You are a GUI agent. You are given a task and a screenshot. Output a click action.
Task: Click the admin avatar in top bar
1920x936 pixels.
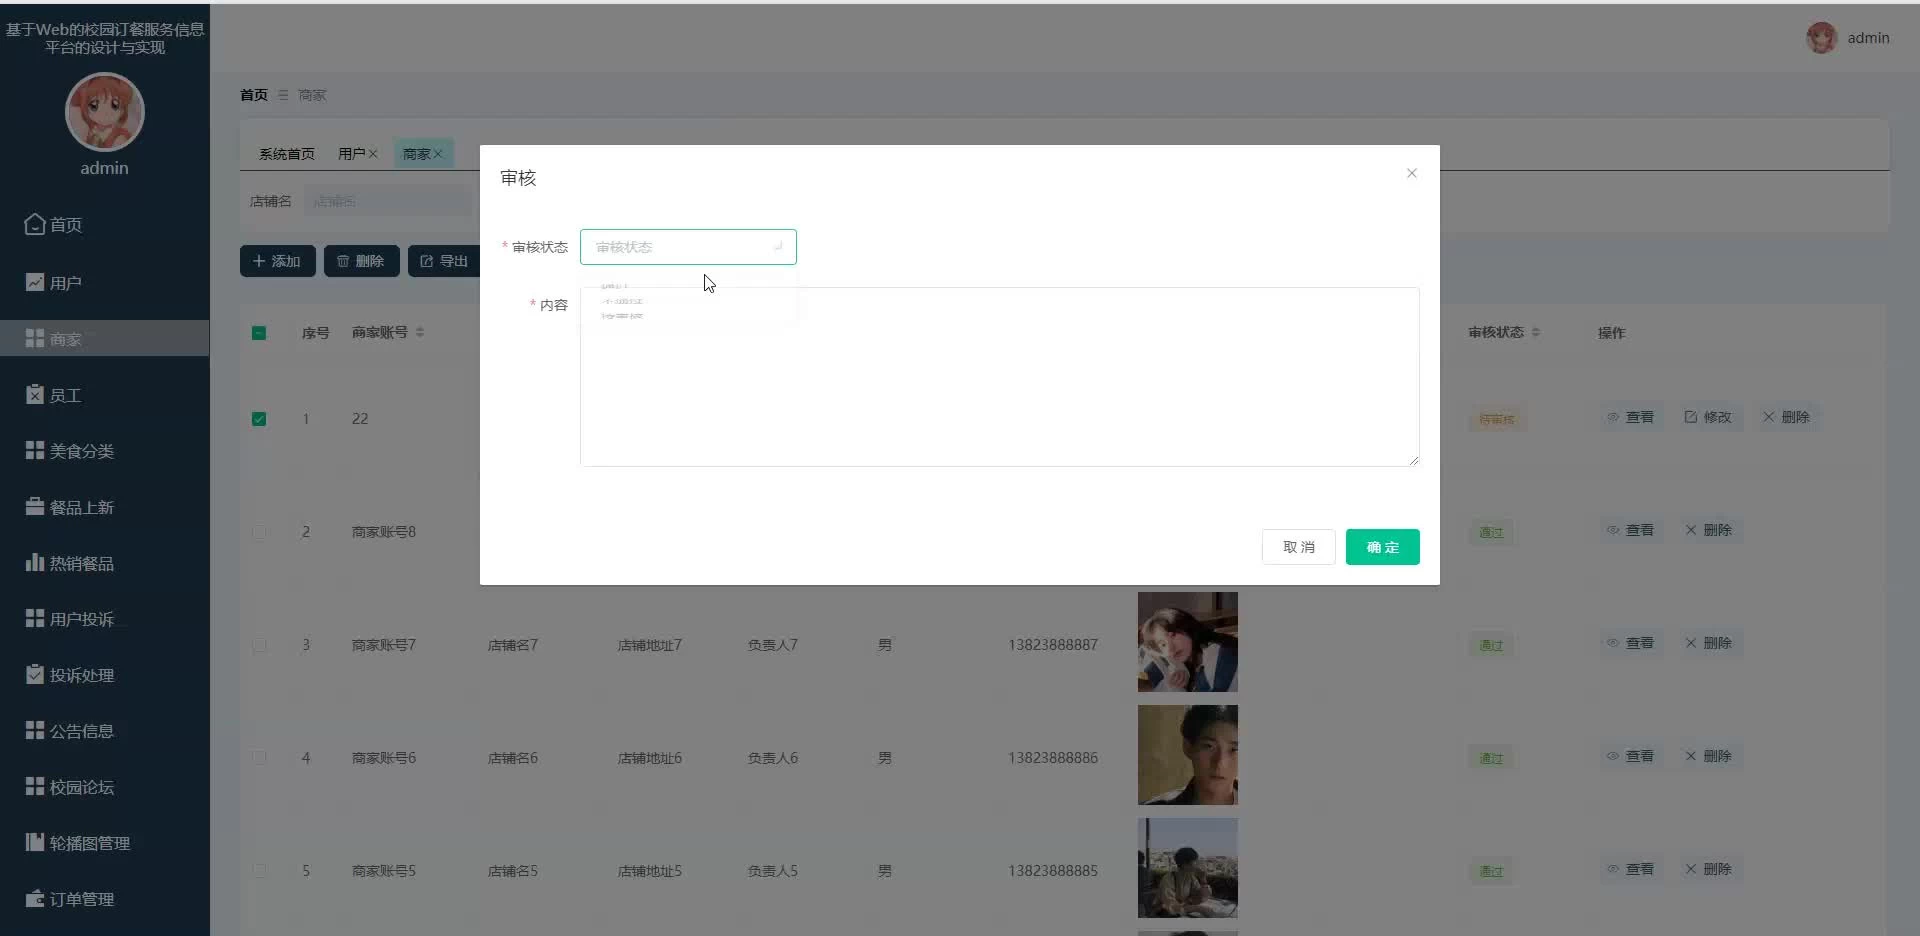pos(1822,38)
